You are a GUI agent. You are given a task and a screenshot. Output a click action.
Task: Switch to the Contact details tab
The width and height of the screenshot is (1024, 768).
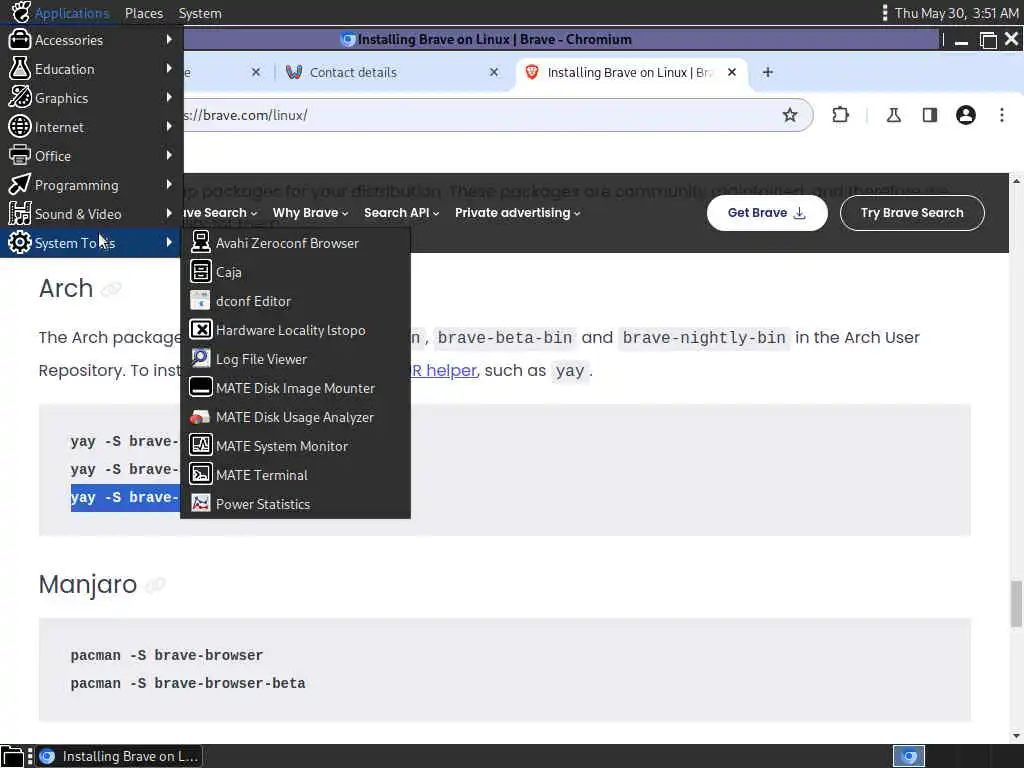coord(392,72)
